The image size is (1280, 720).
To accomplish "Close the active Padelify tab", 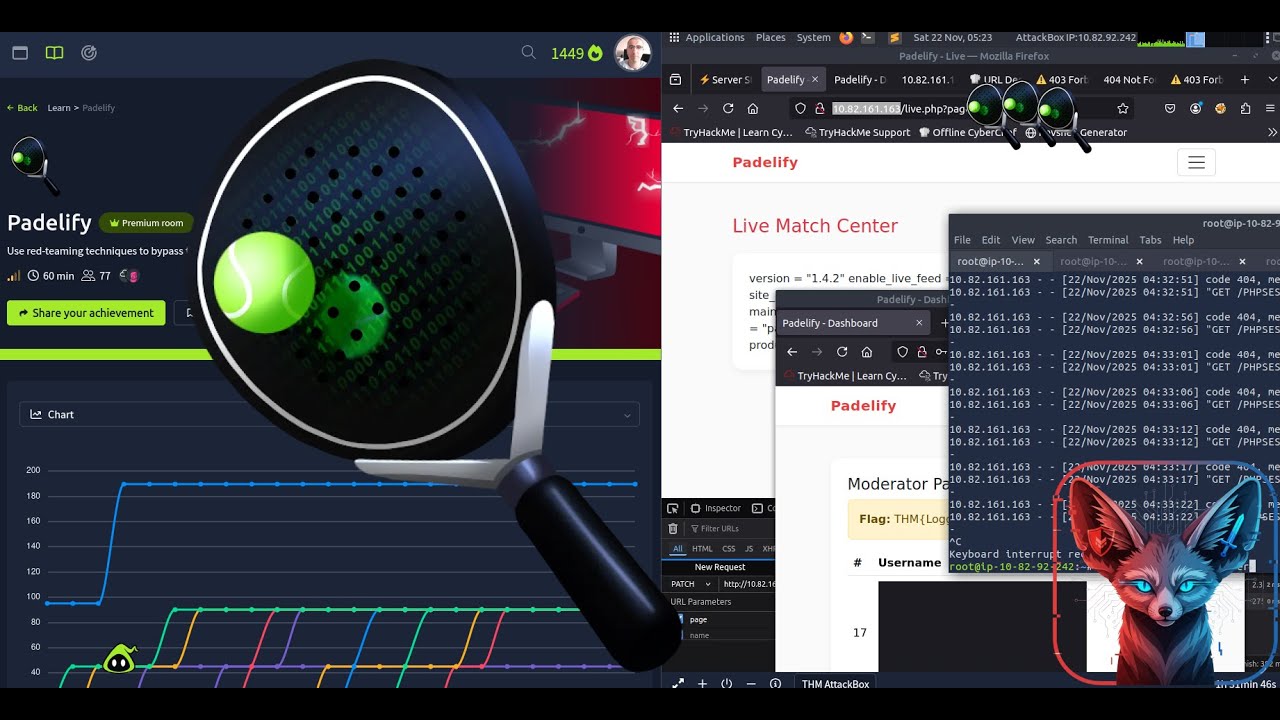I will tap(814, 80).
